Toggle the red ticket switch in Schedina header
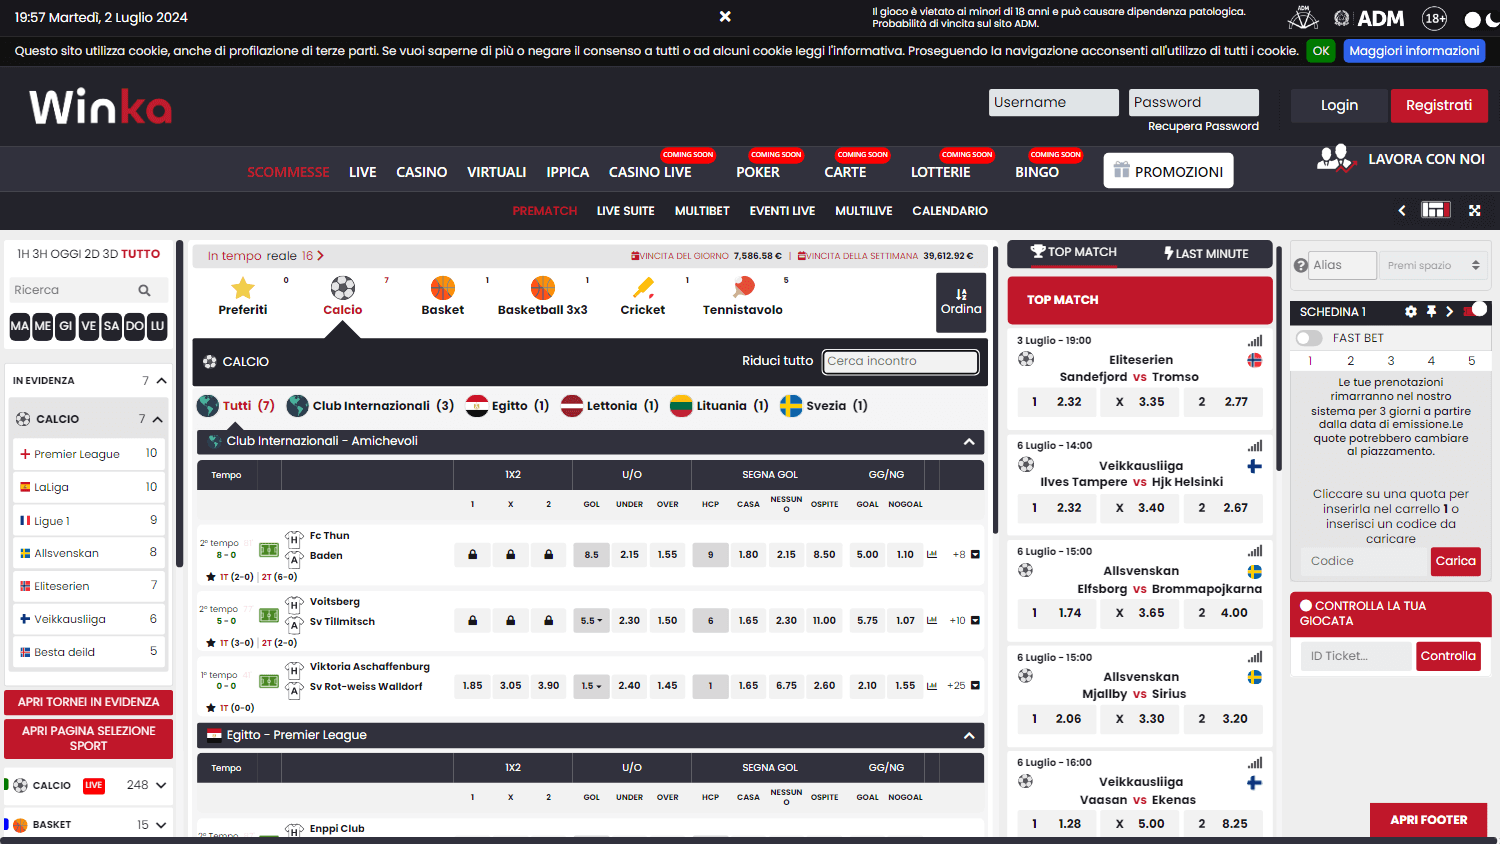Screen dimensions: 1500x844 click(x=1475, y=311)
